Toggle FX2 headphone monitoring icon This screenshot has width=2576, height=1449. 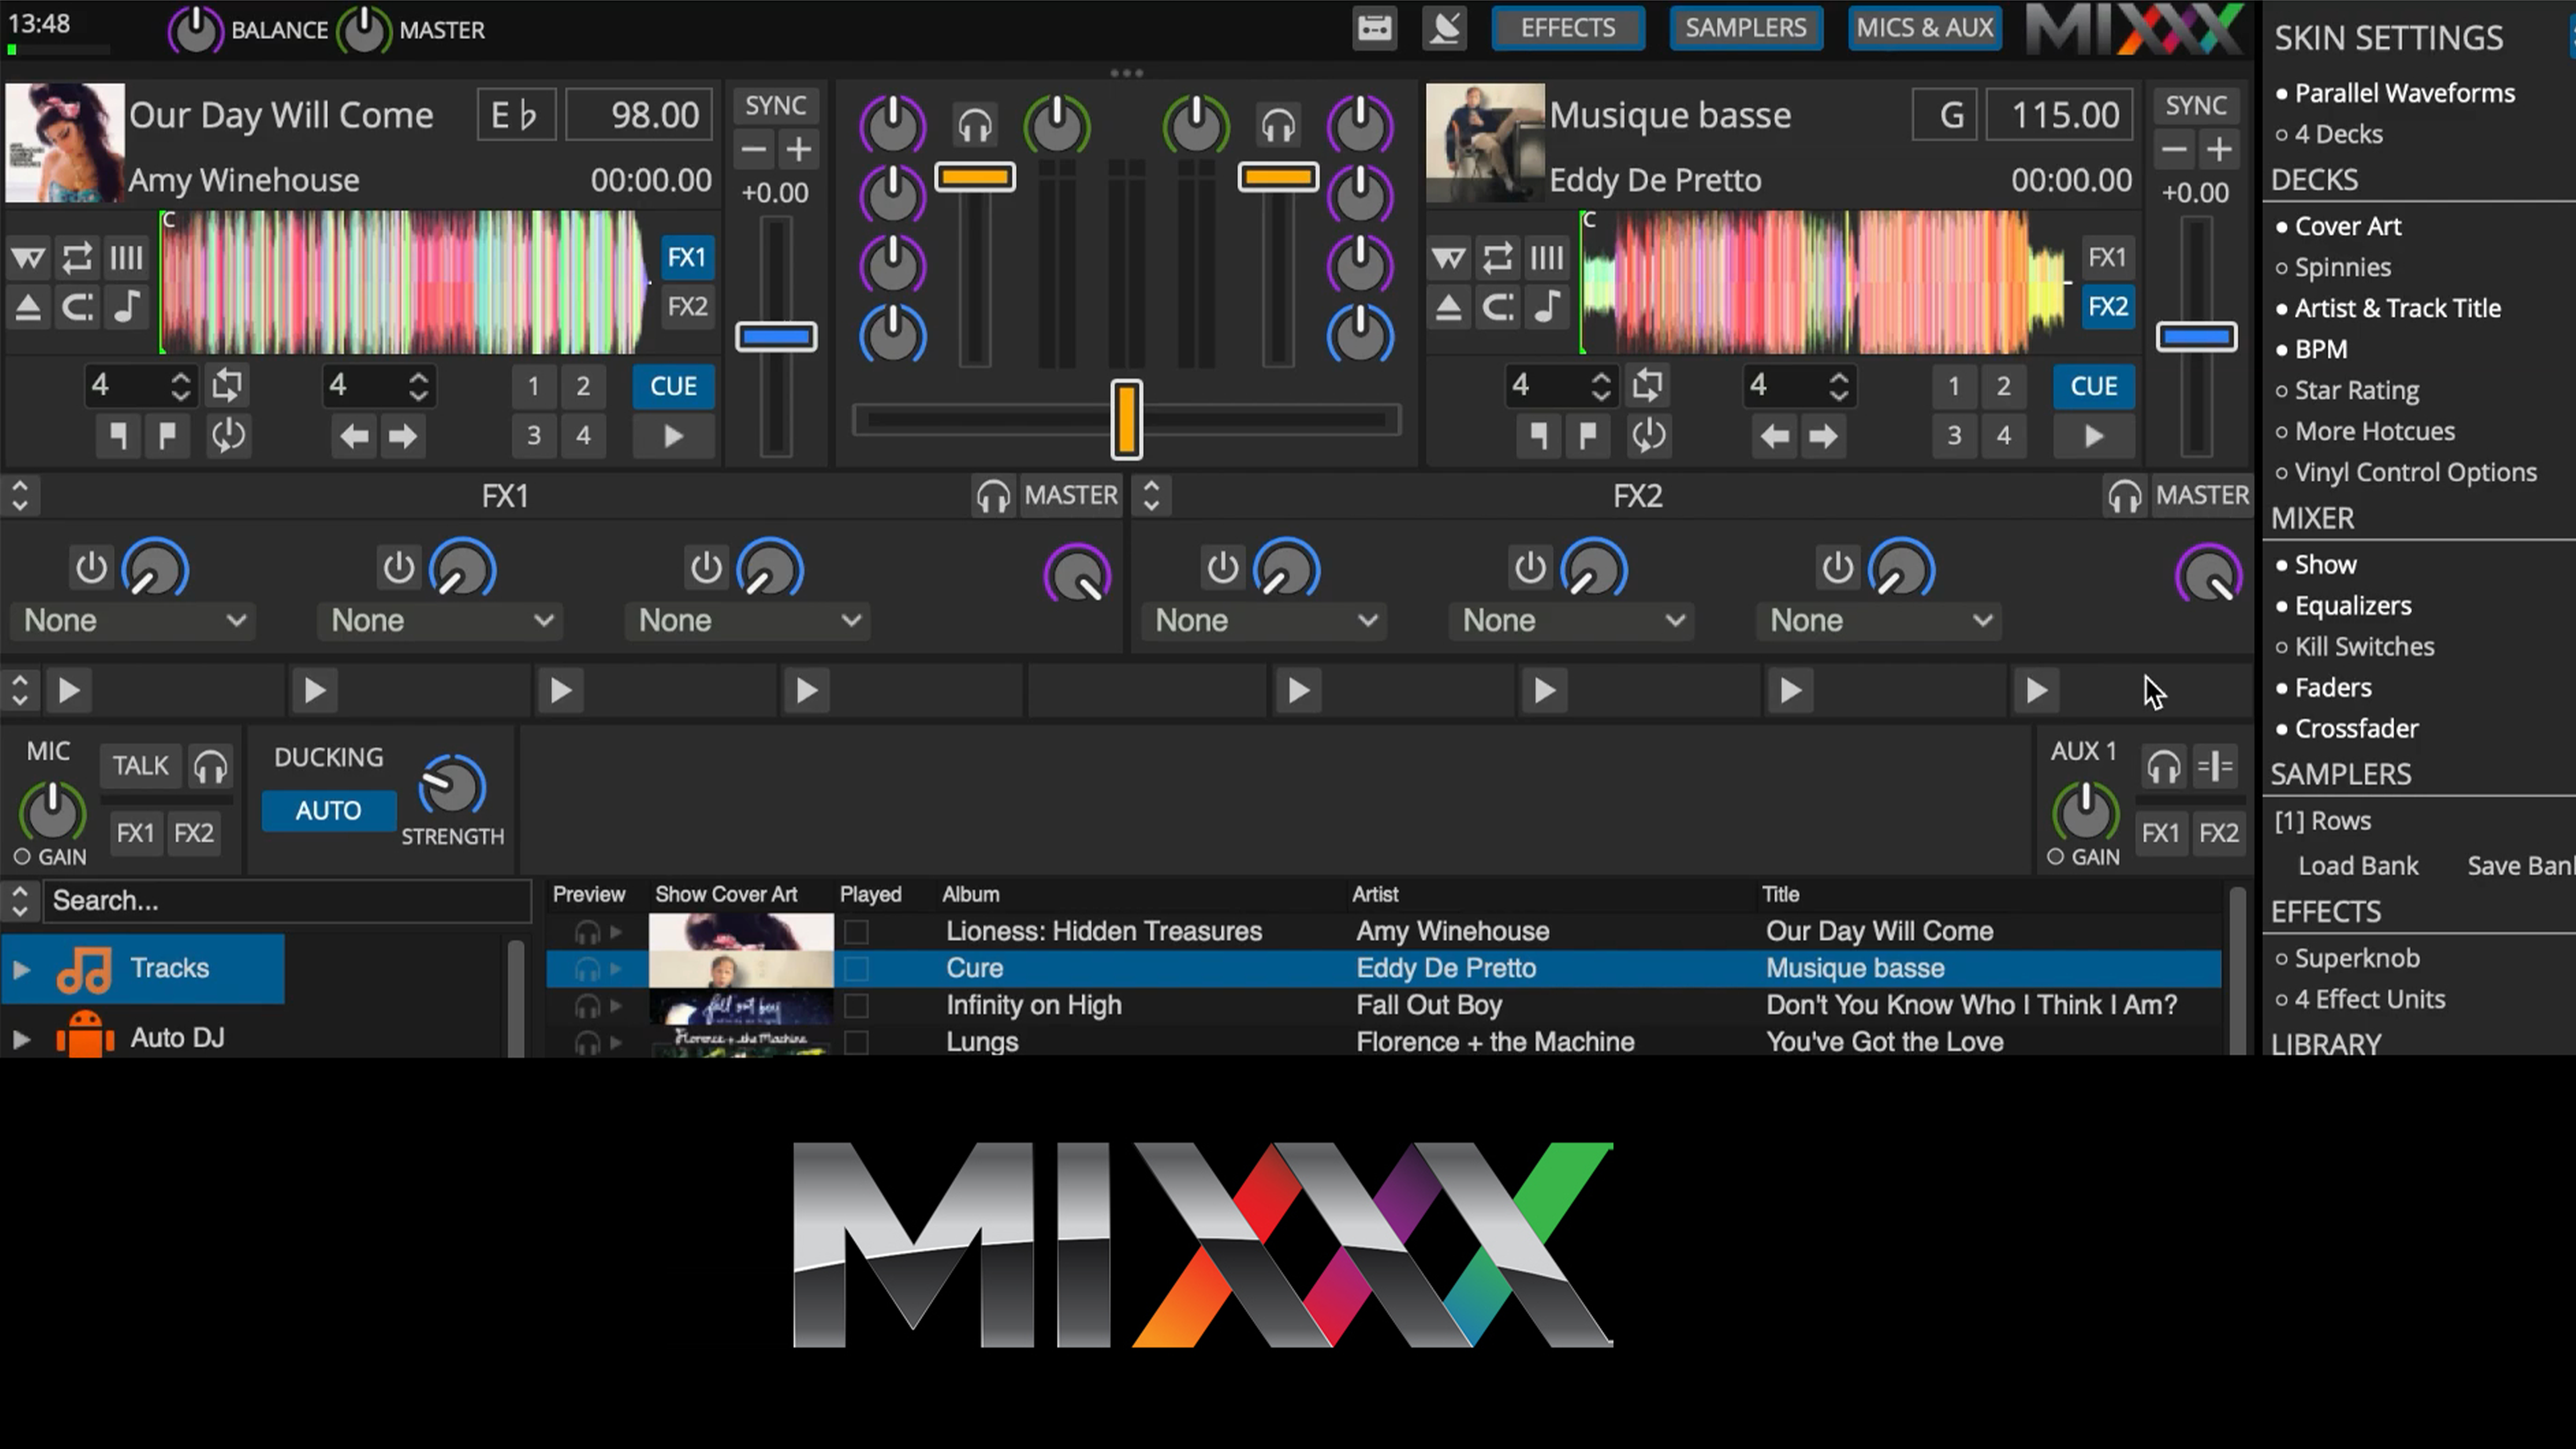[x=2125, y=496]
